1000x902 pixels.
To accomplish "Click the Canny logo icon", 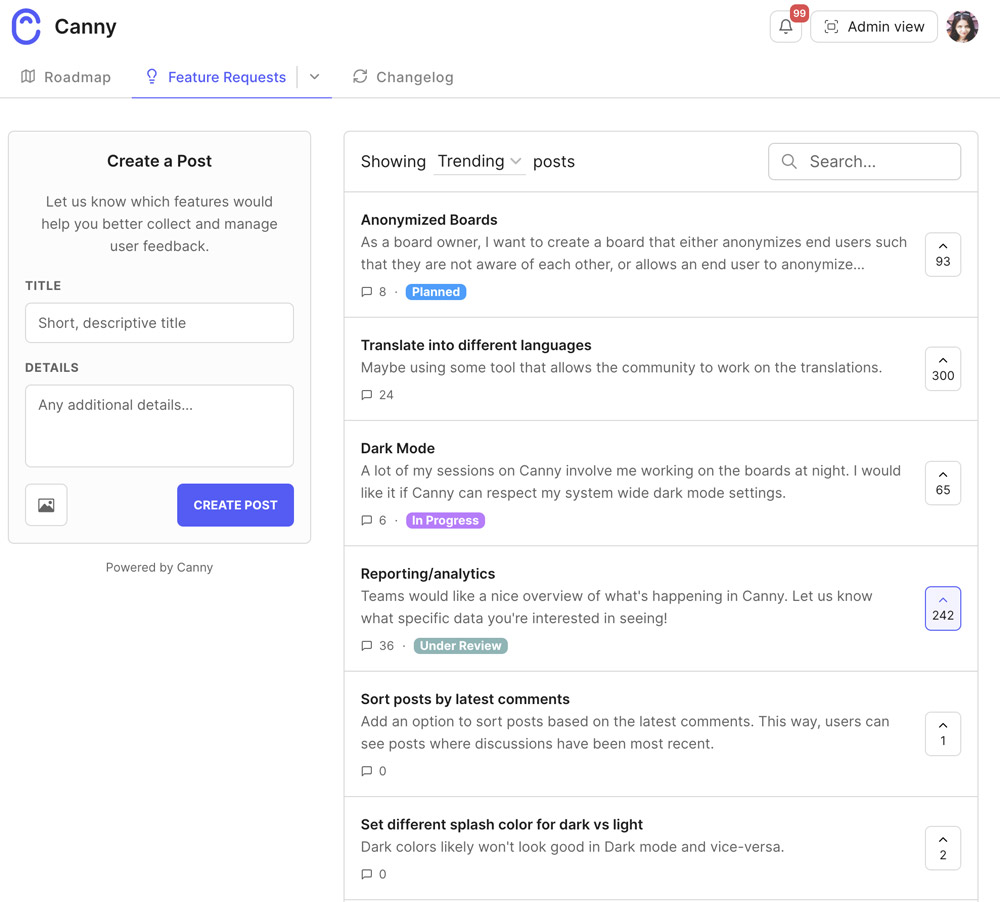I will click(x=26, y=27).
